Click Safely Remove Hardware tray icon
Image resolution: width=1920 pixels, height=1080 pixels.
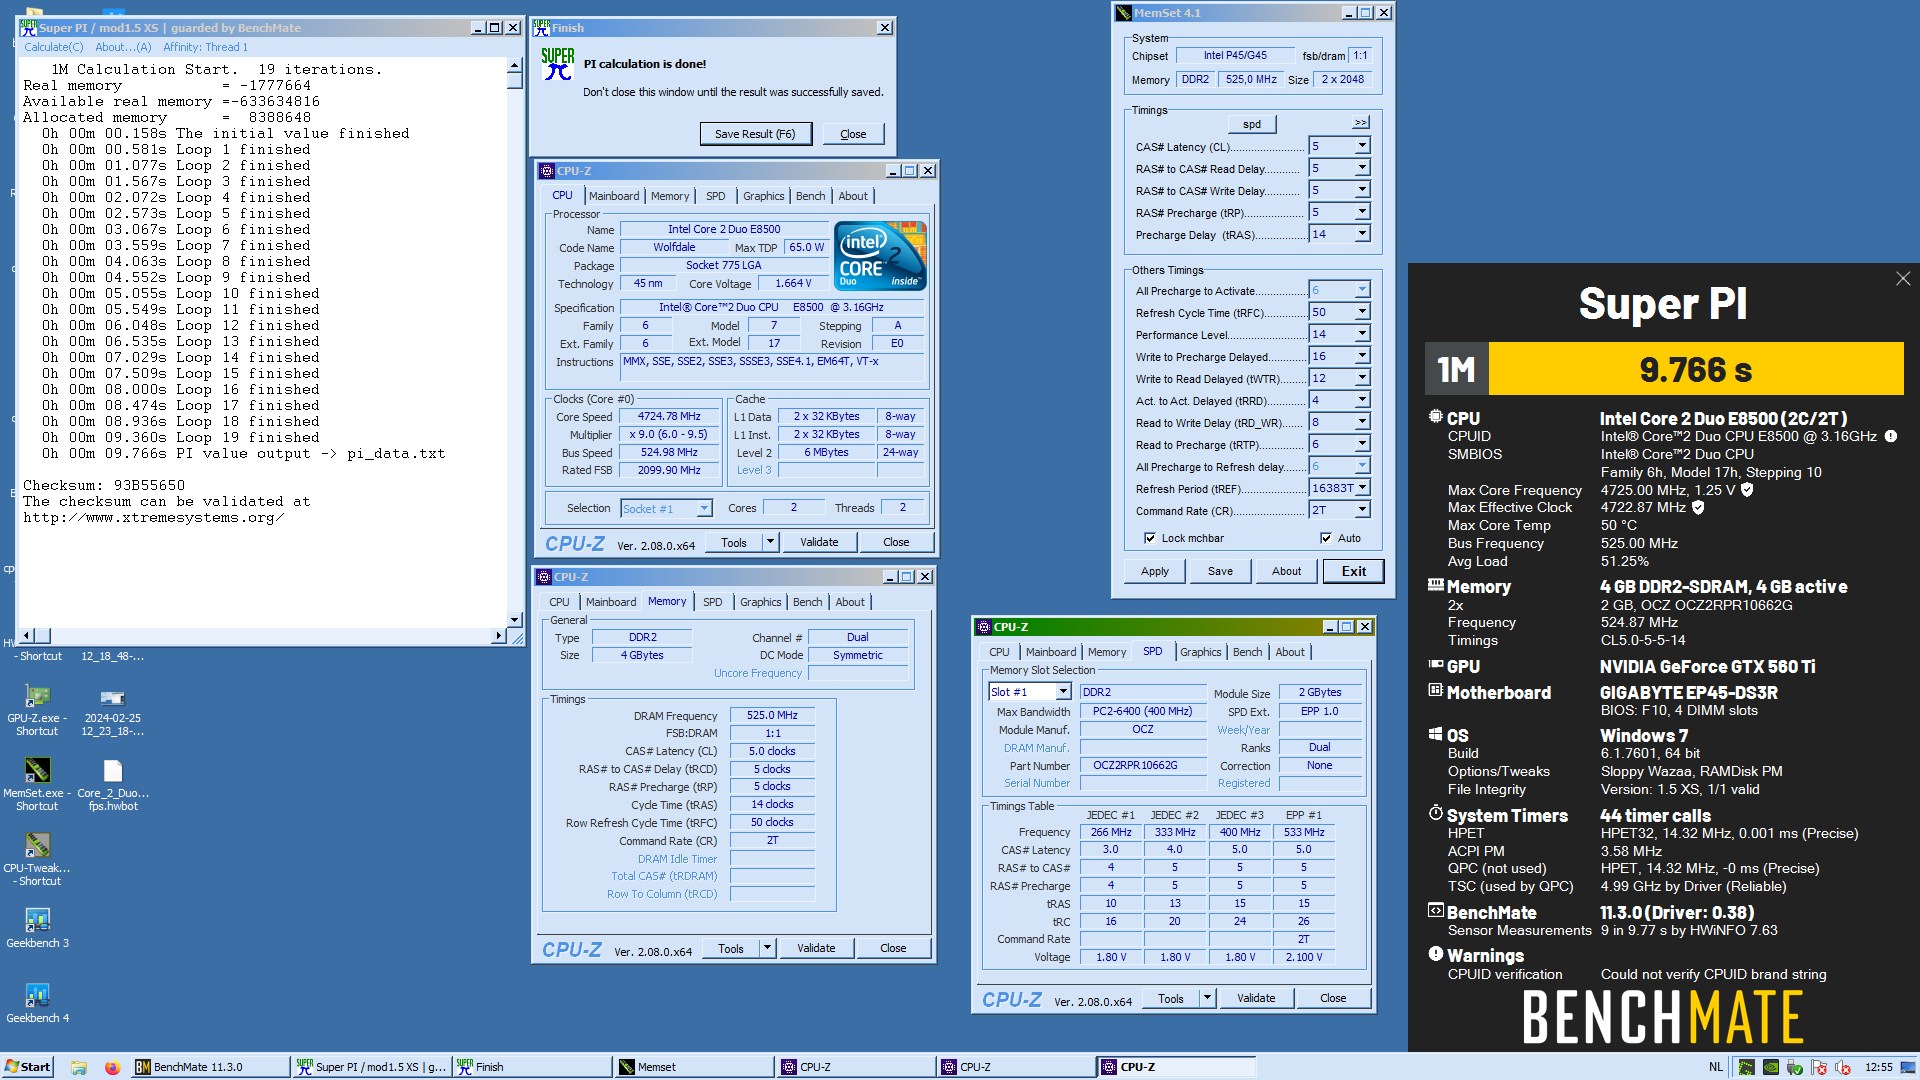1794,1067
